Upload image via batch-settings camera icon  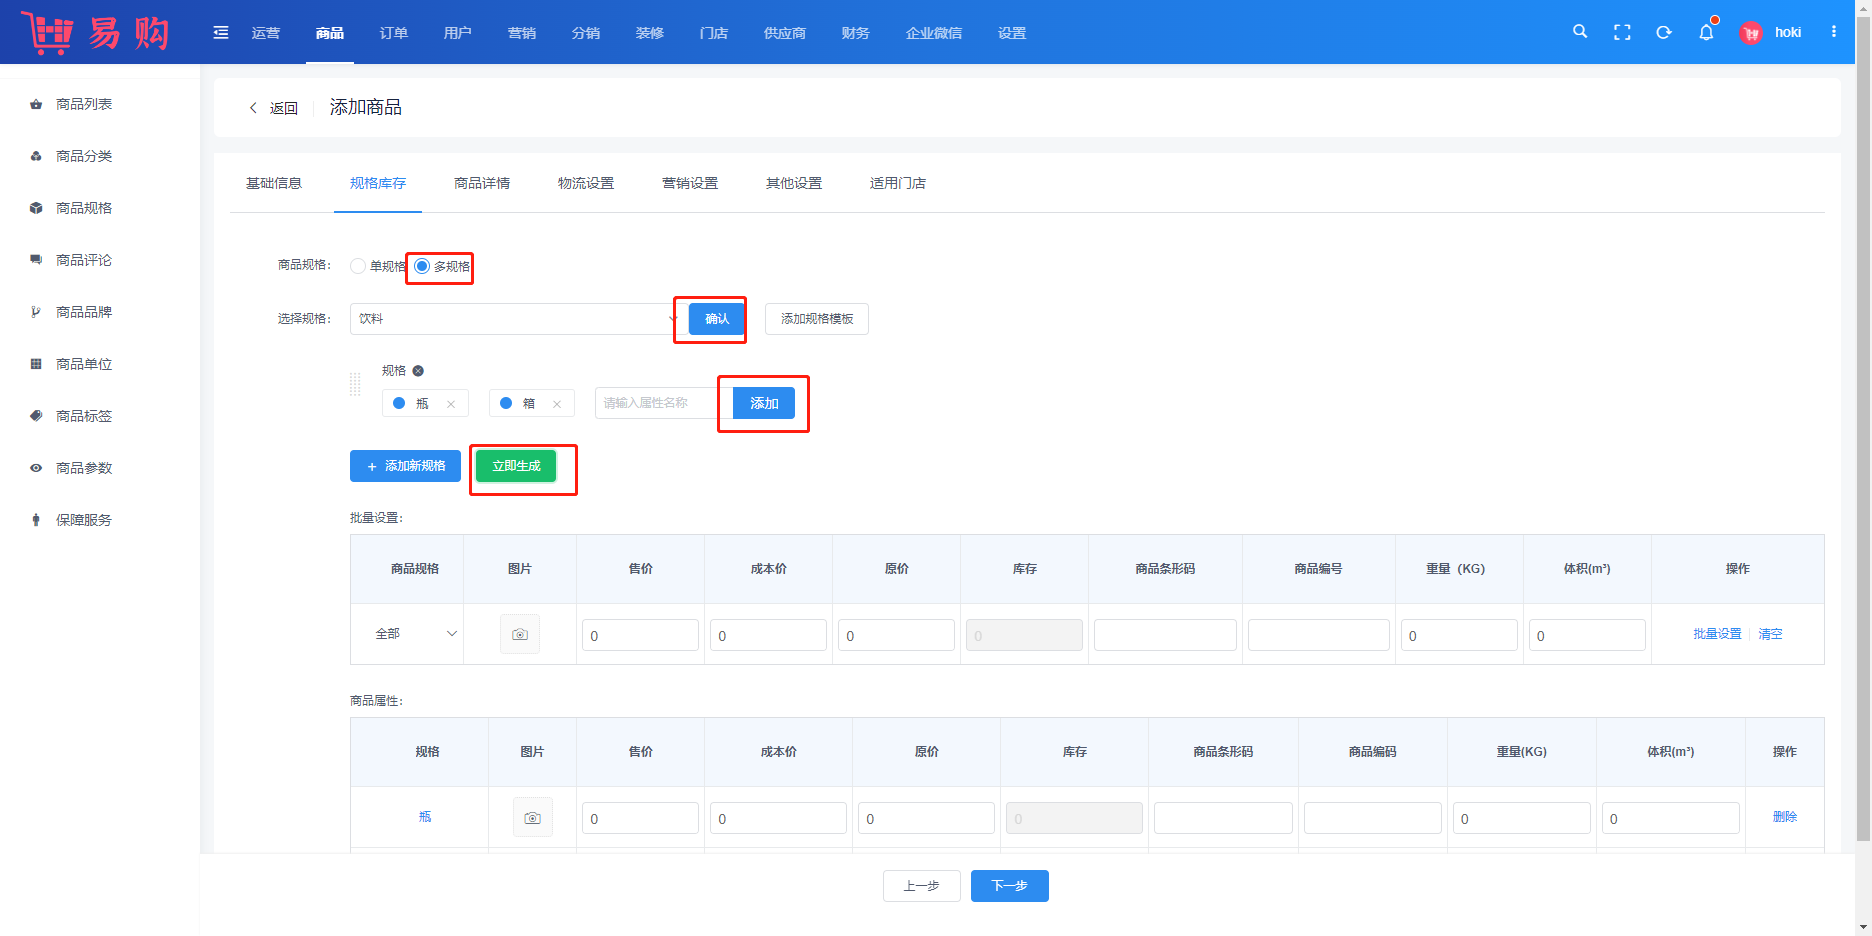click(519, 634)
